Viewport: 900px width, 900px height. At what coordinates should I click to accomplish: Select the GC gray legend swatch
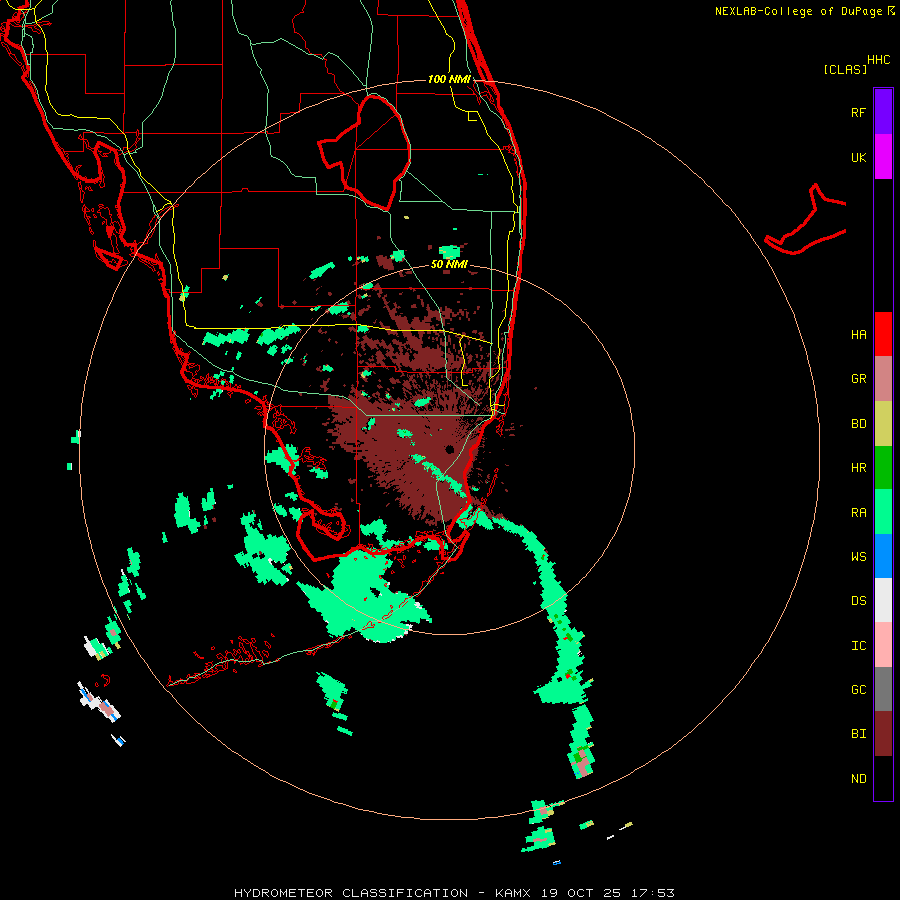click(883, 689)
